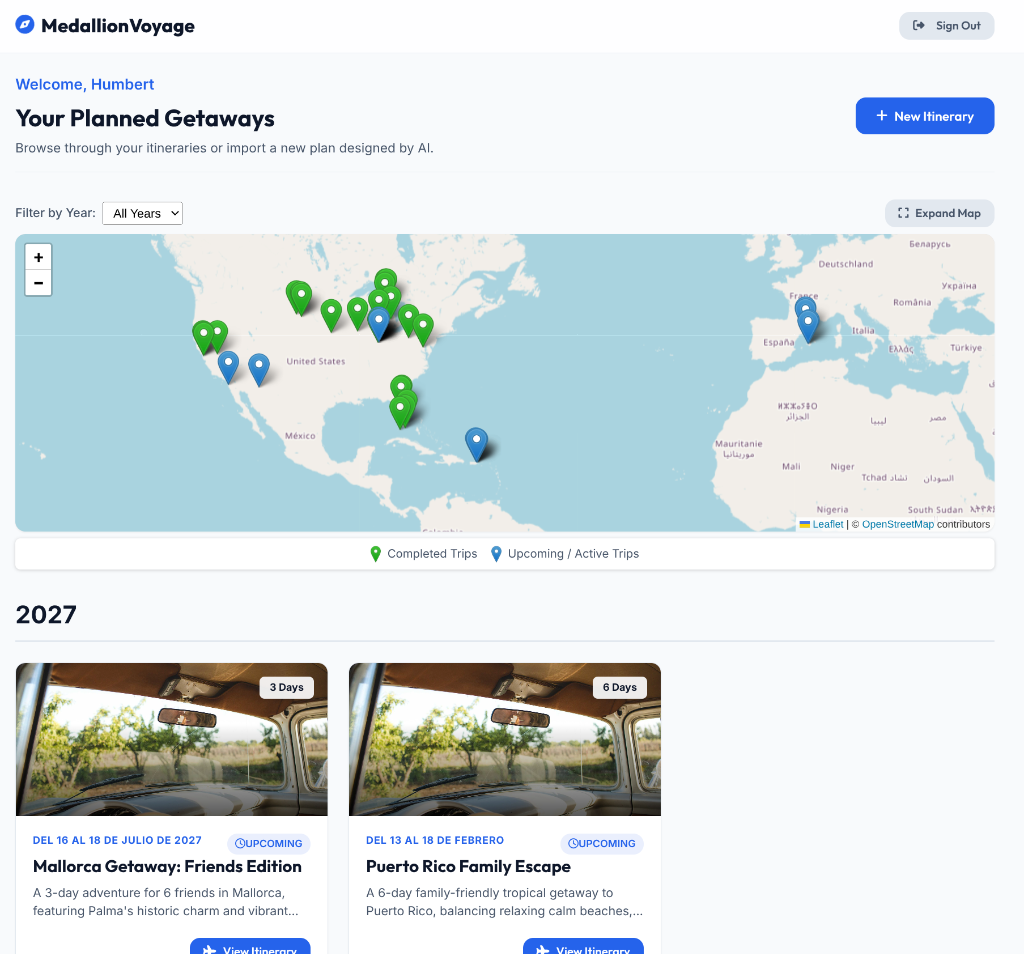1024x954 pixels.
Task: Select the blue marker on the California coast
Action: point(228,367)
